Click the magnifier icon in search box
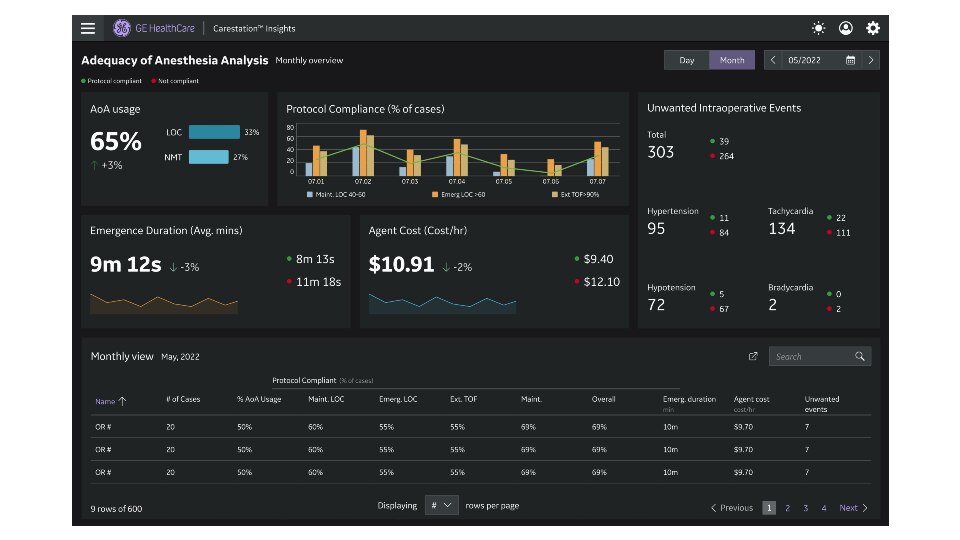The width and height of the screenshot is (960, 540). [860, 357]
